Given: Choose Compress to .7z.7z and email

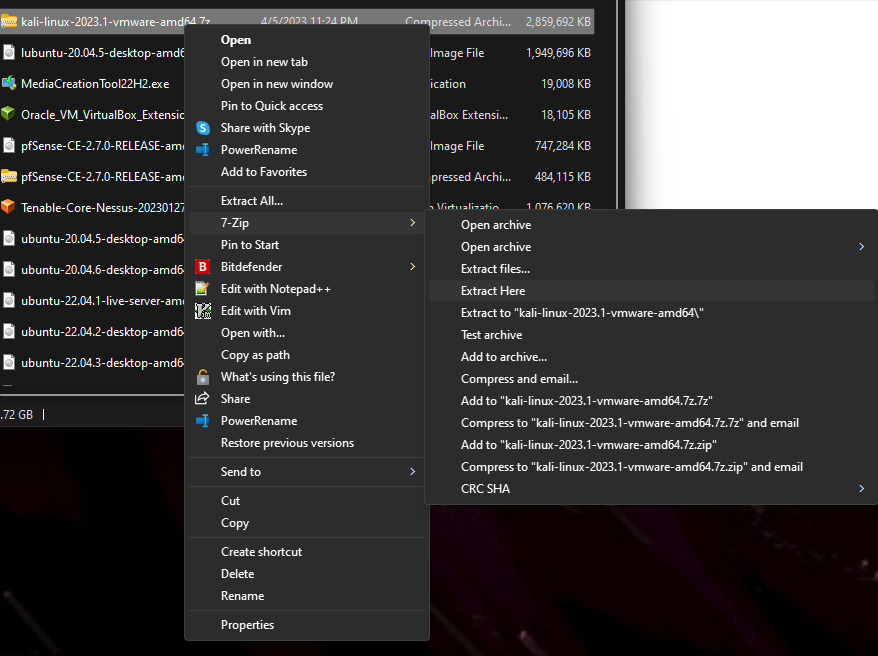Looking at the screenshot, I should coord(630,423).
